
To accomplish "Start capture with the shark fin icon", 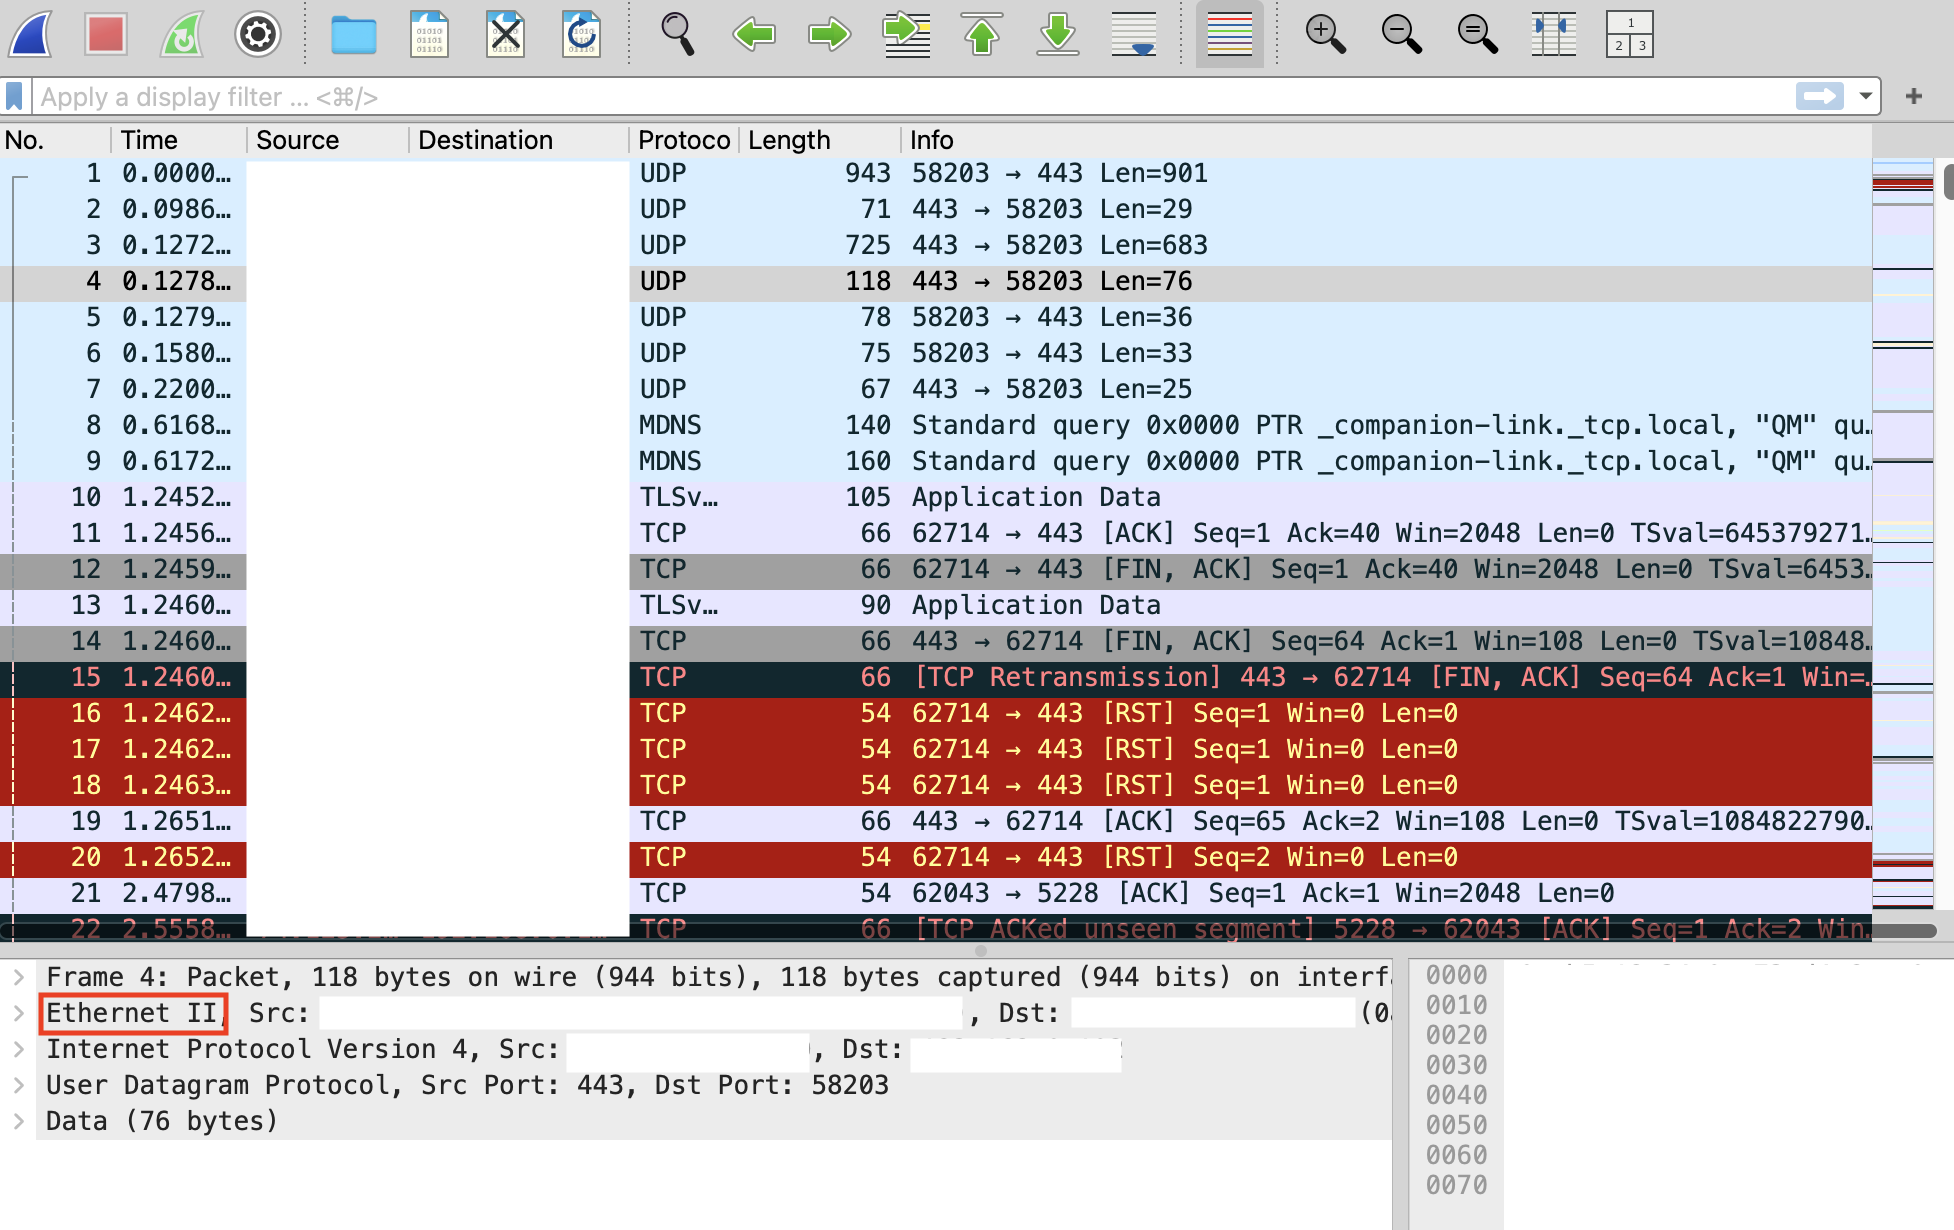I will point(31,34).
